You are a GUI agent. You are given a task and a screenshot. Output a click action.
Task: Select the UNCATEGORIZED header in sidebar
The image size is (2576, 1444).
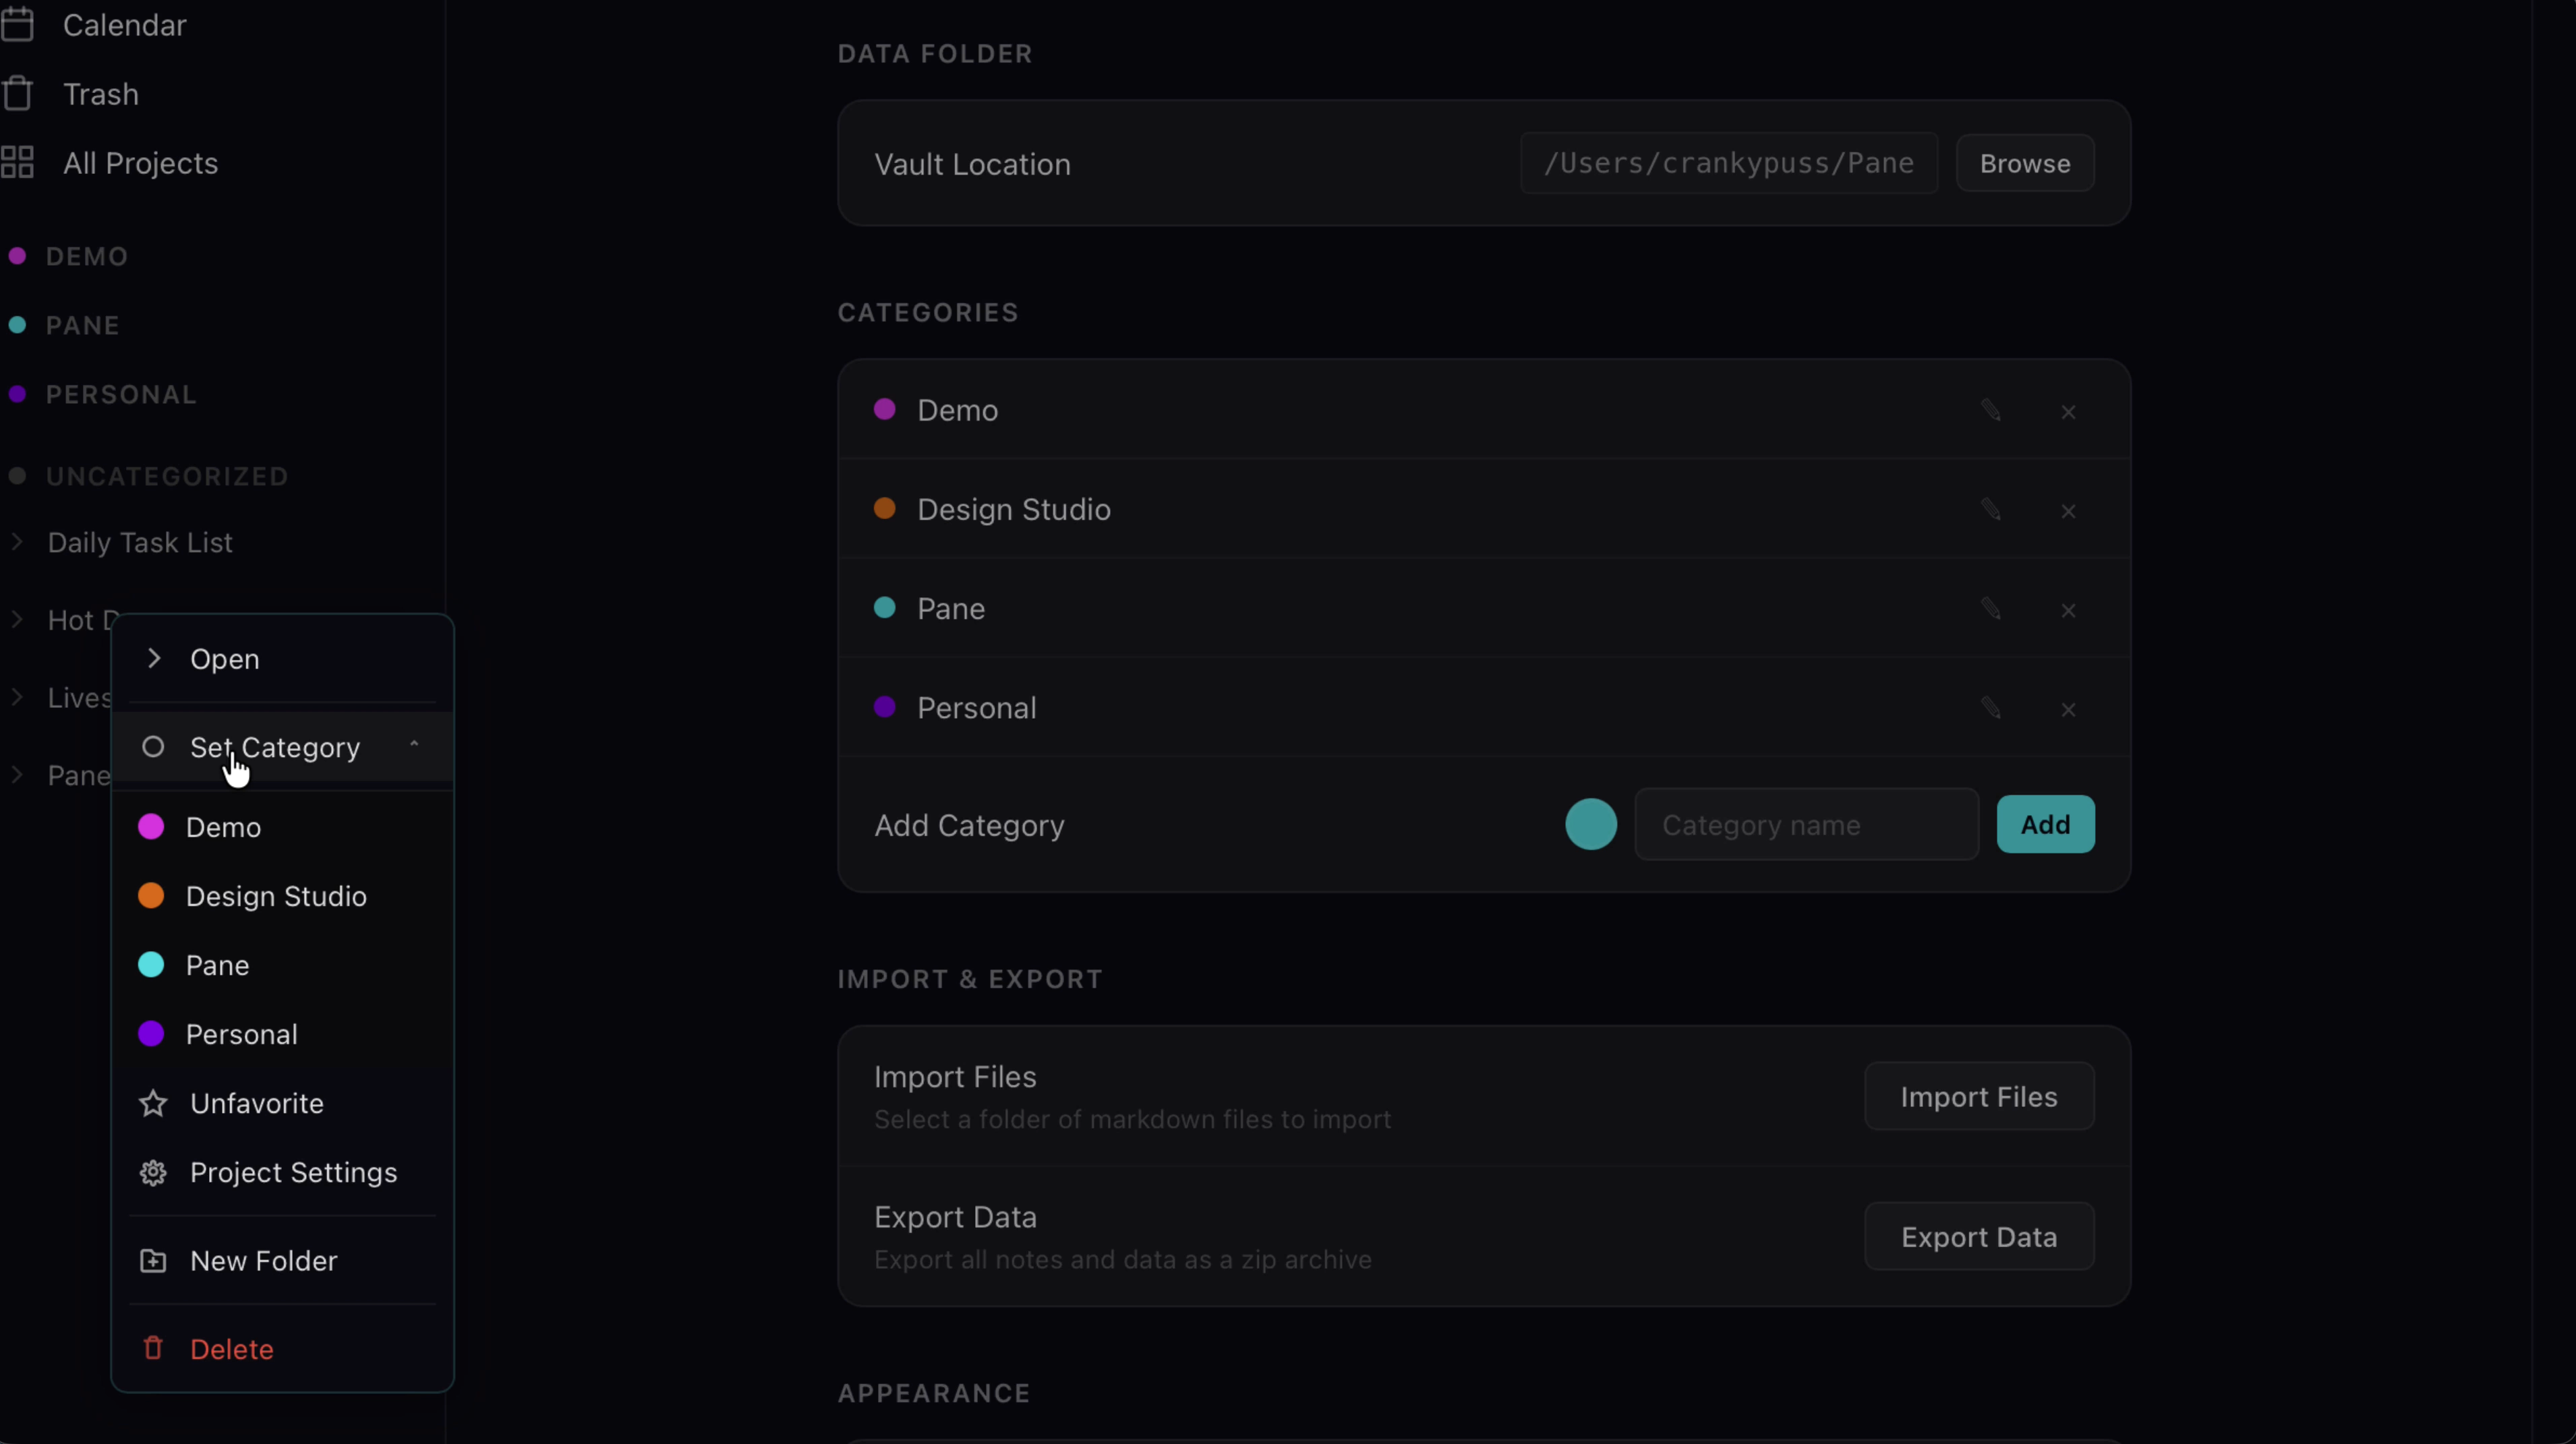click(x=167, y=476)
